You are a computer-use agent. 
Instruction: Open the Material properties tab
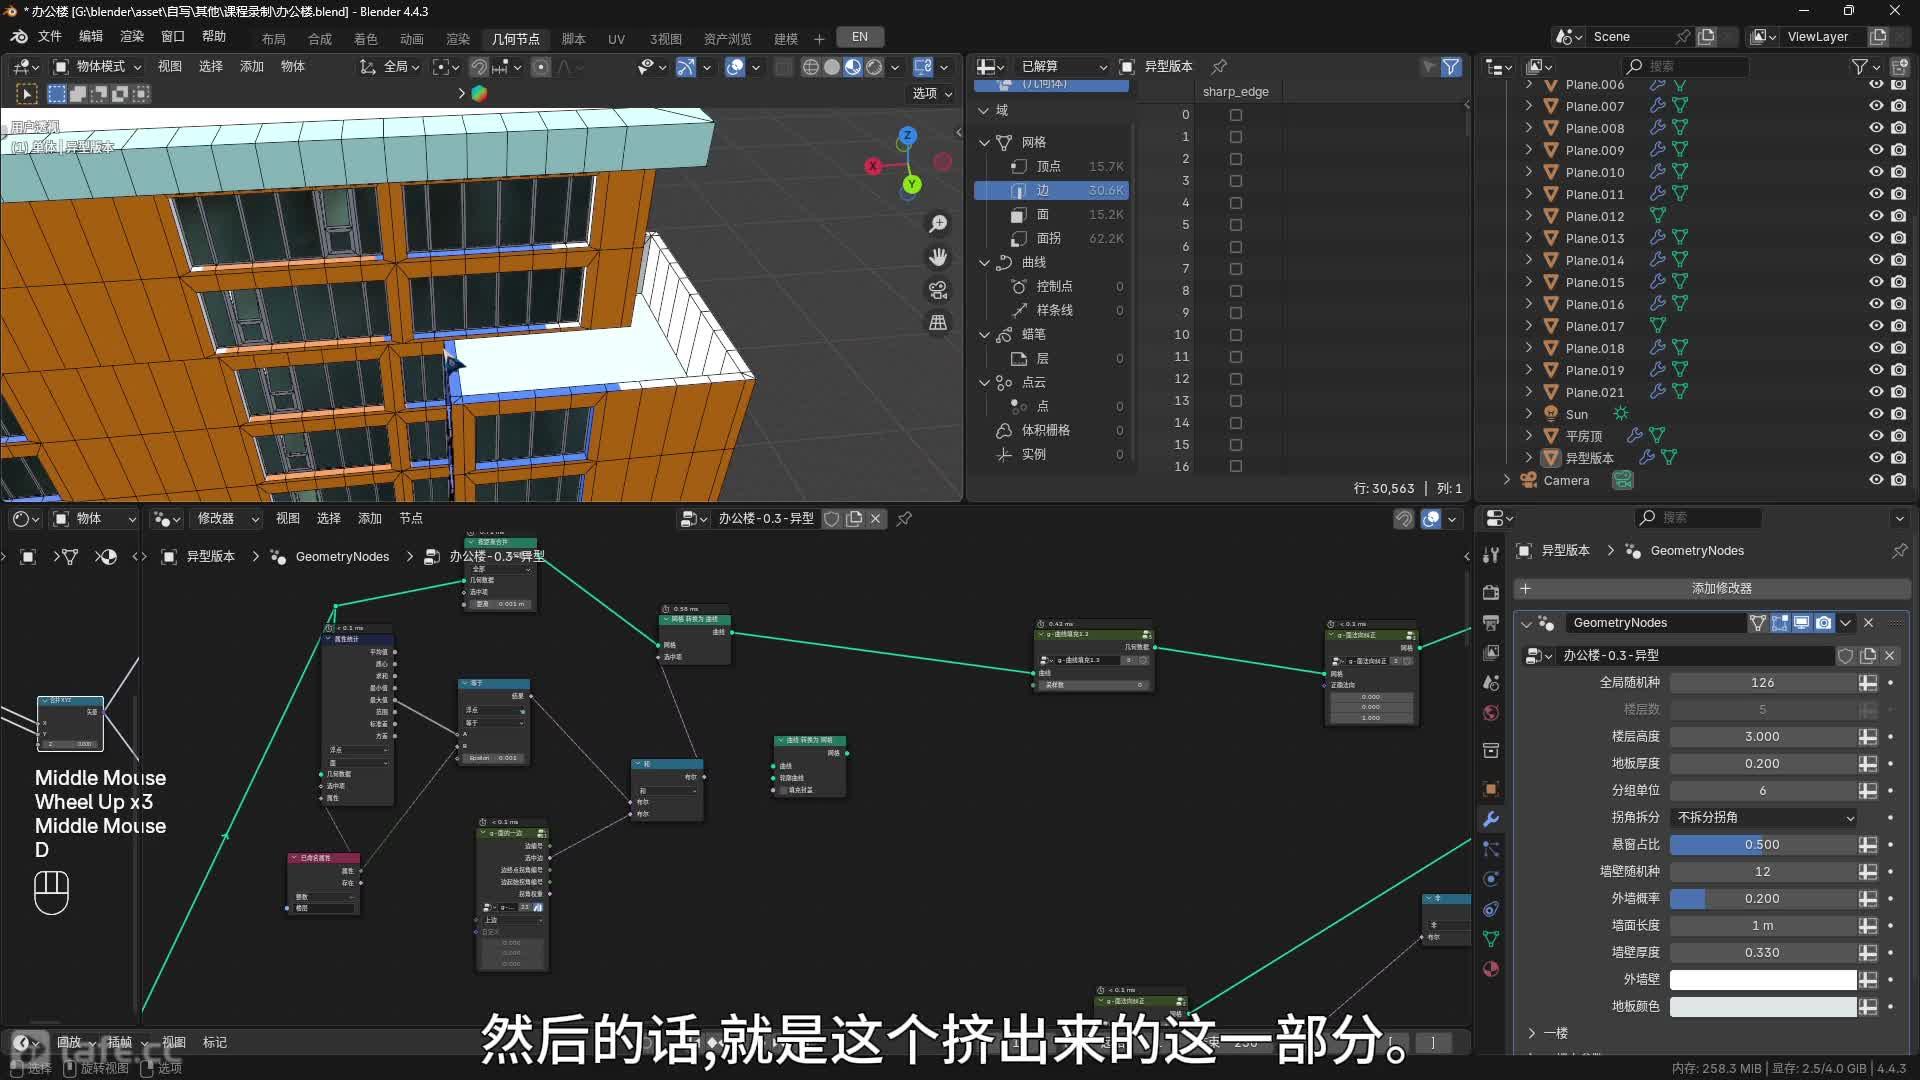tap(1491, 969)
